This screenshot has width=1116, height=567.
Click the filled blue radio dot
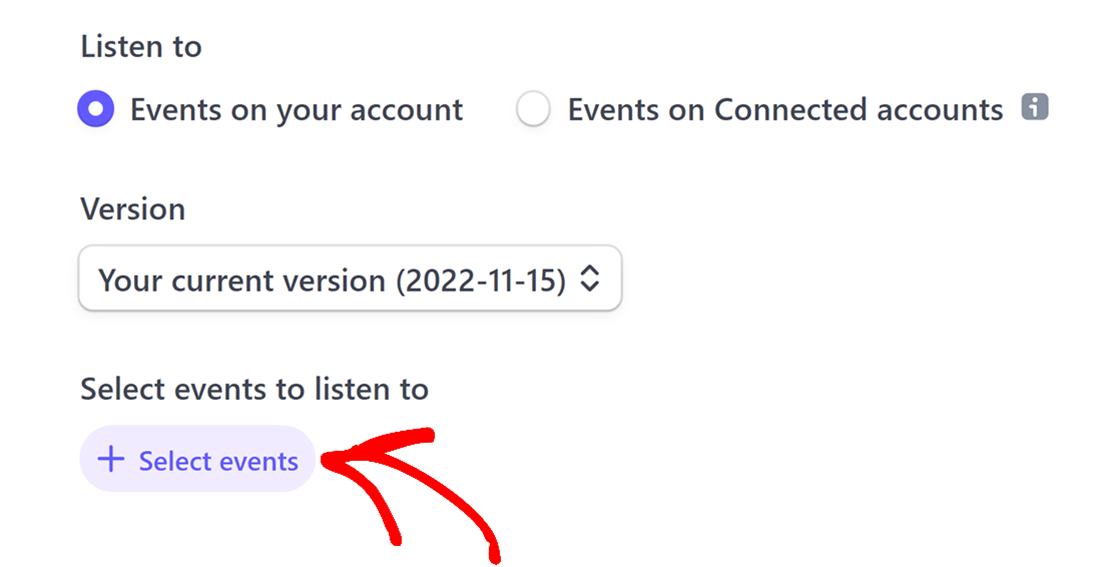point(97,109)
